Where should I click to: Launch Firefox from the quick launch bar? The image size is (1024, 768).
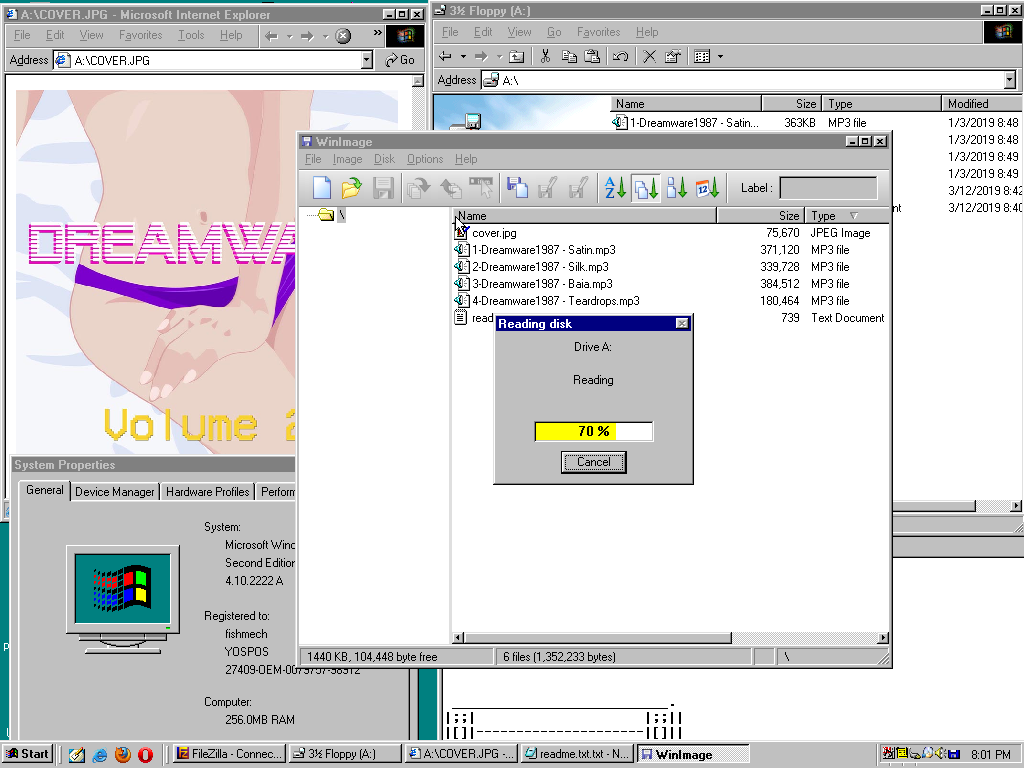(122, 754)
